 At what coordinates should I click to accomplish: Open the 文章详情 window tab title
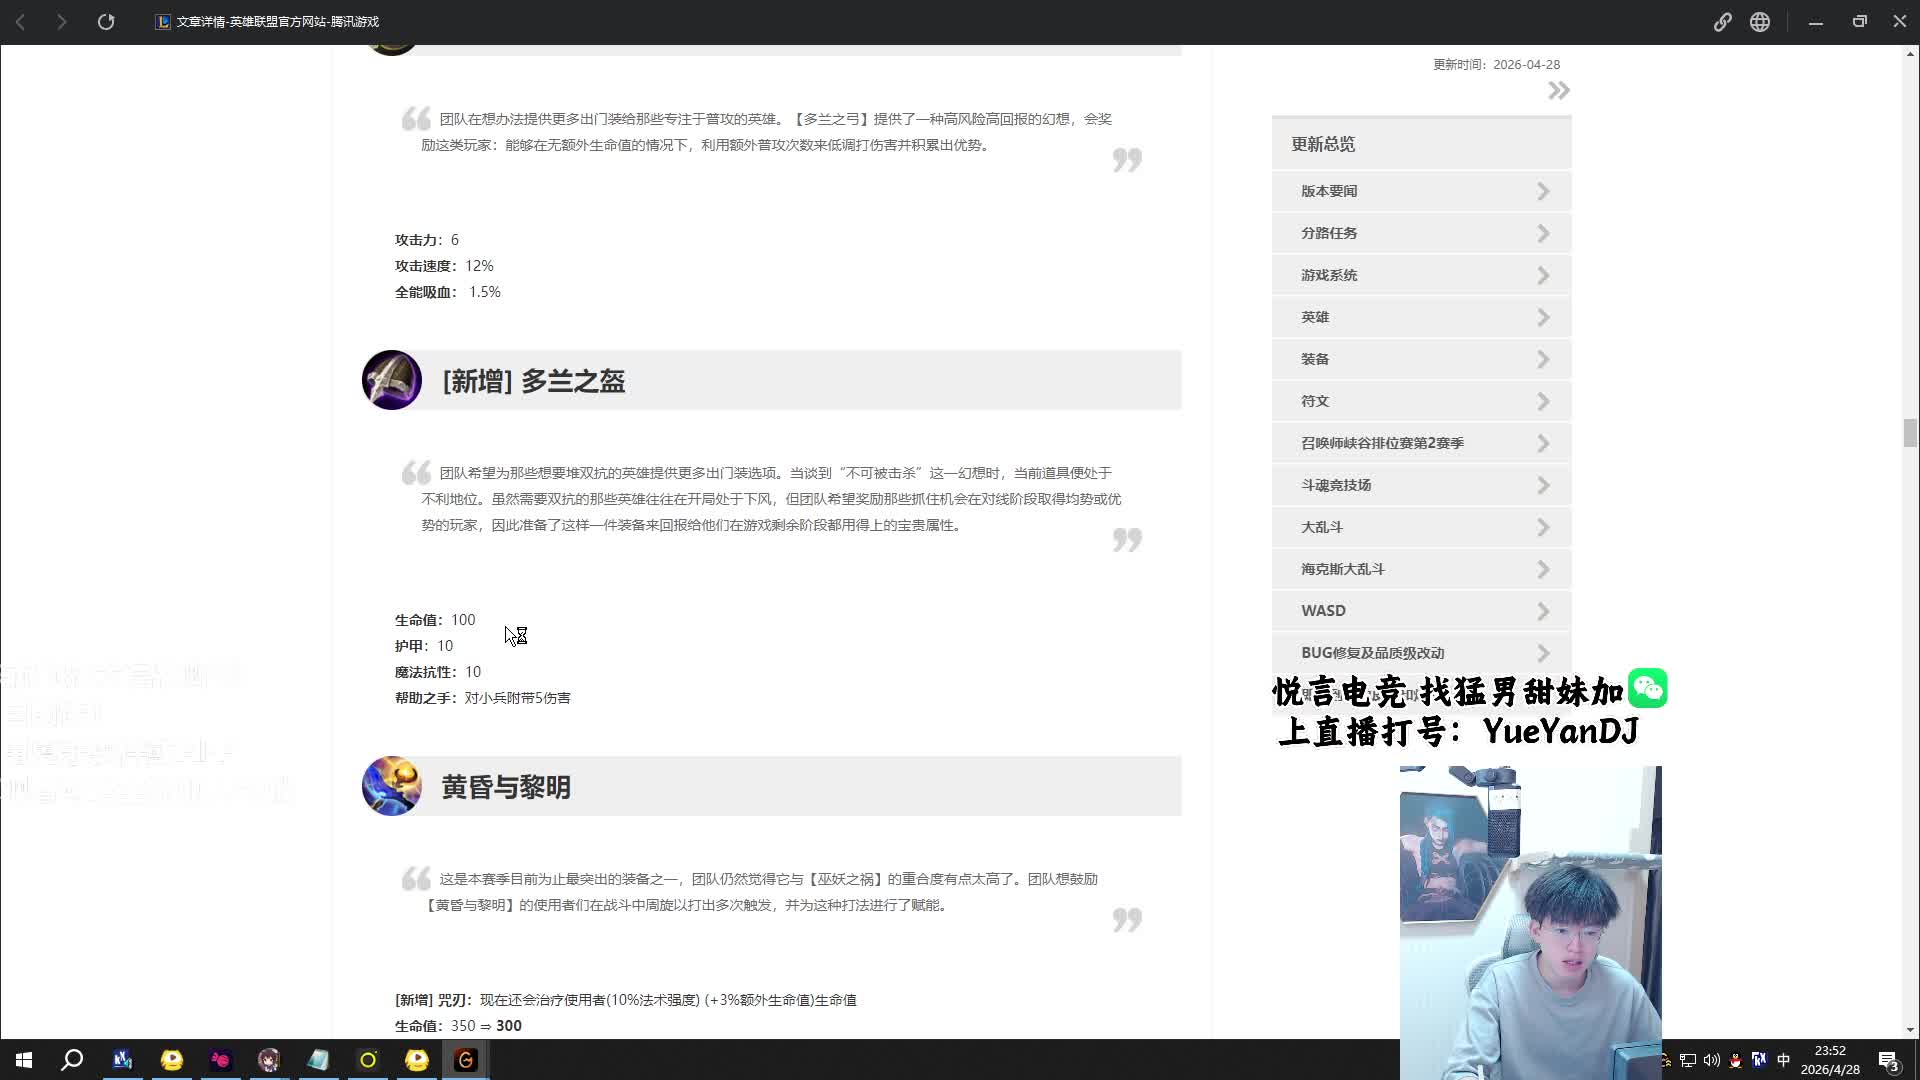[277, 21]
